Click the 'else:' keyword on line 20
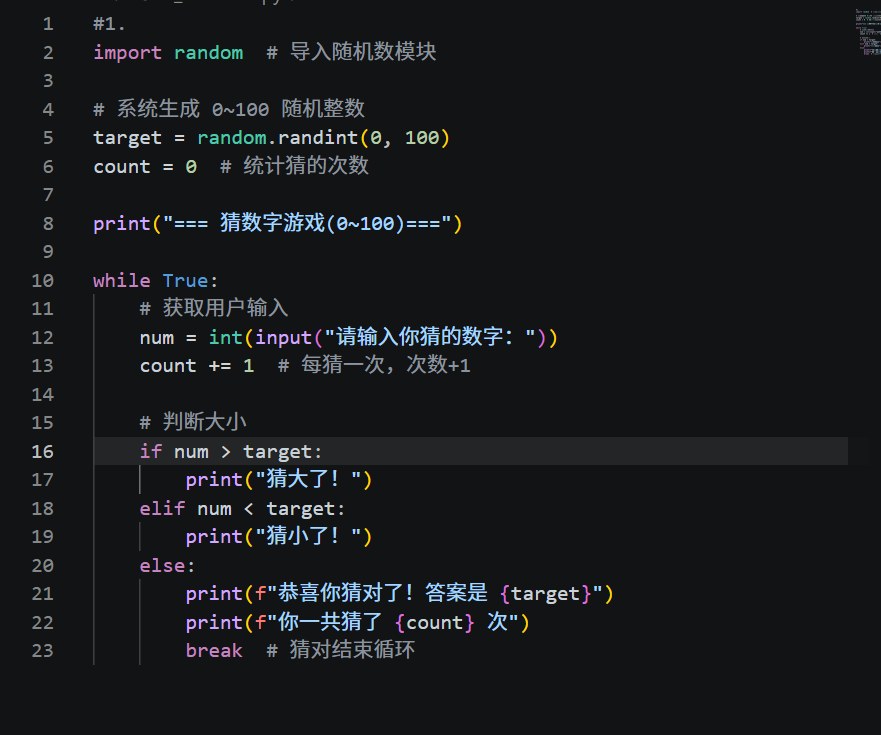The height and width of the screenshot is (735, 881). click(x=167, y=565)
